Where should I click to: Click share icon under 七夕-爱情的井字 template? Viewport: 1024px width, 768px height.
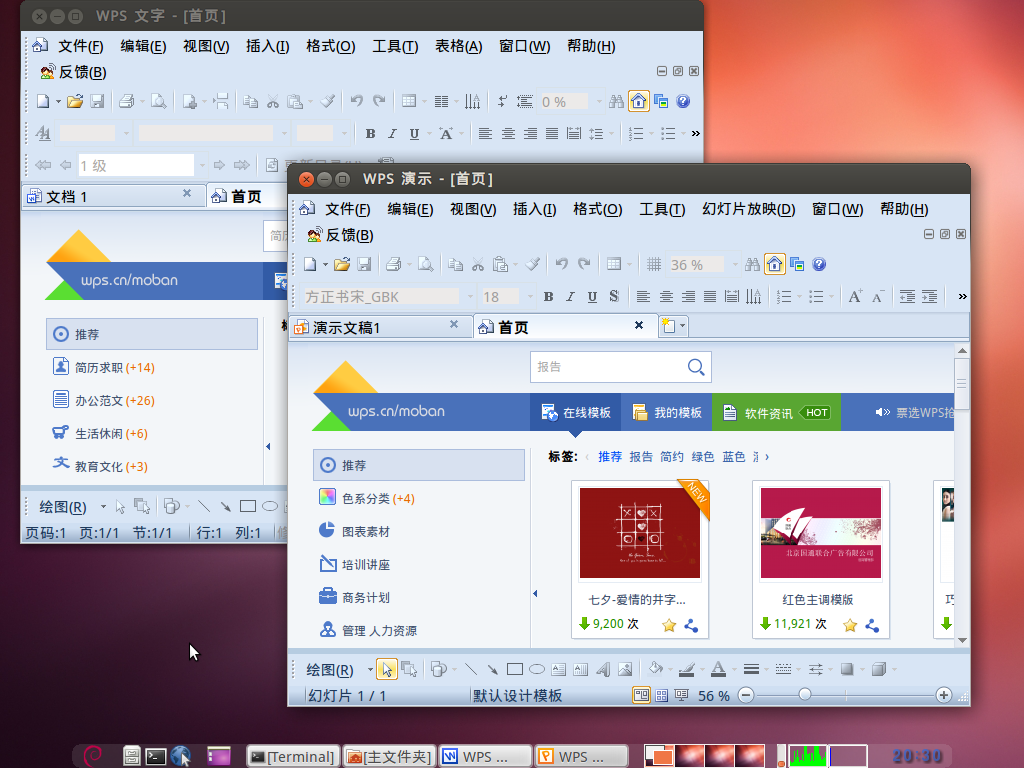pyautogui.click(x=691, y=625)
